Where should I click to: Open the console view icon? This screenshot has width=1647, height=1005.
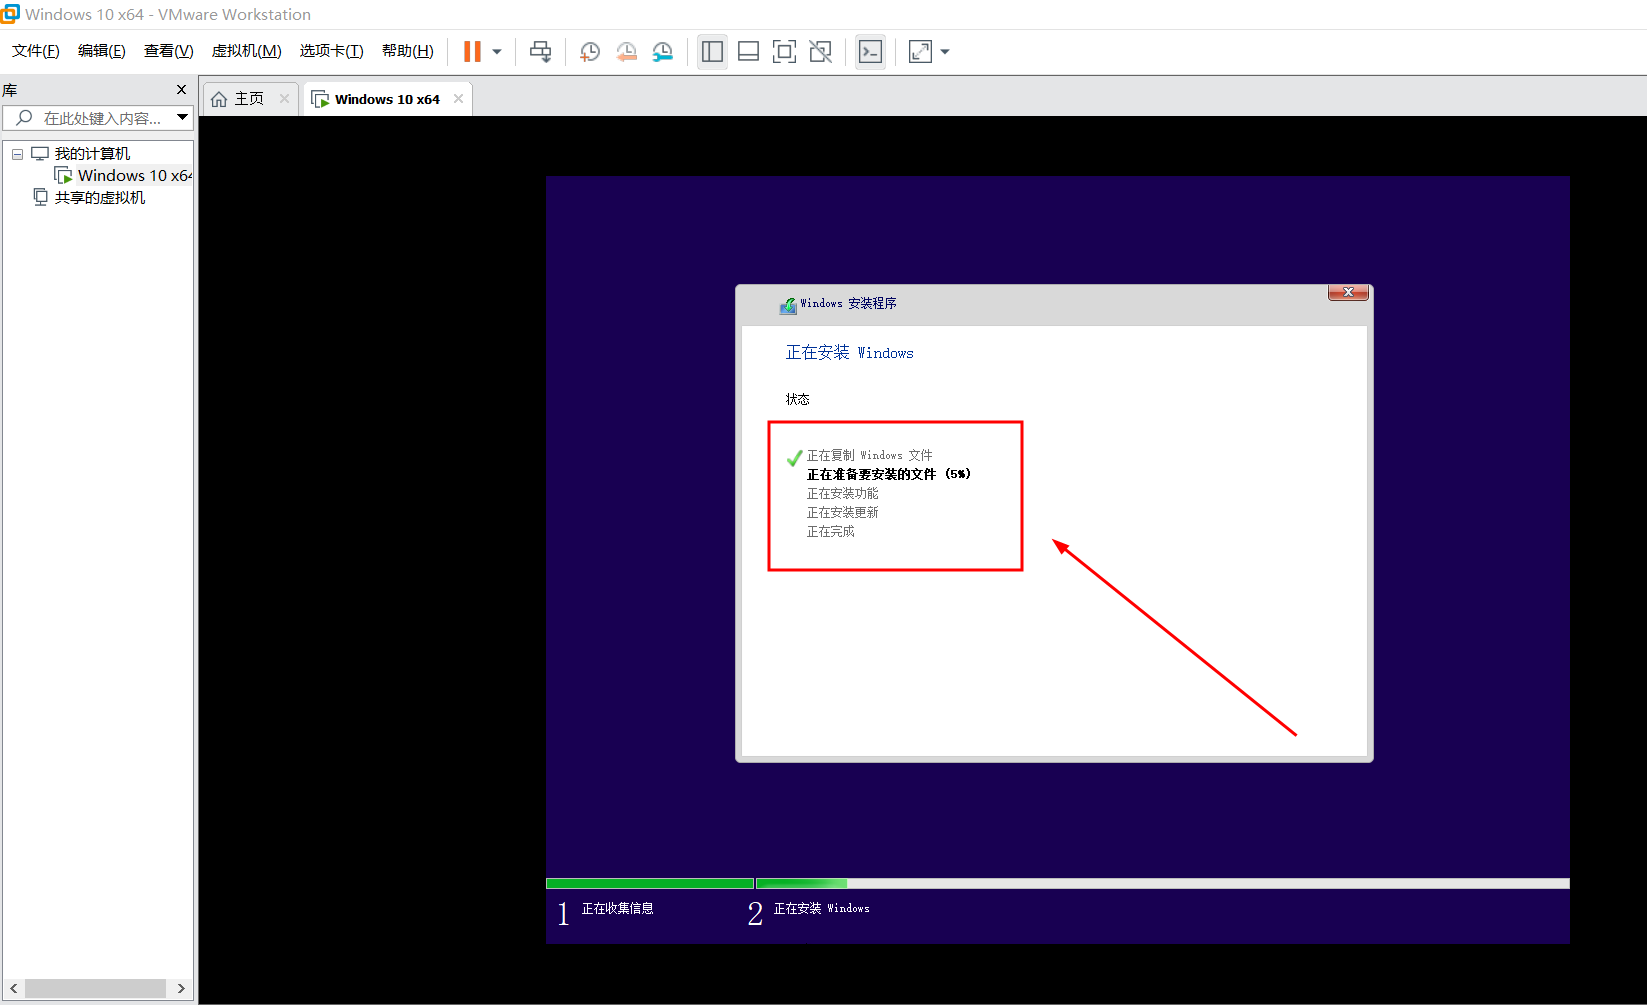[x=871, y=51]
